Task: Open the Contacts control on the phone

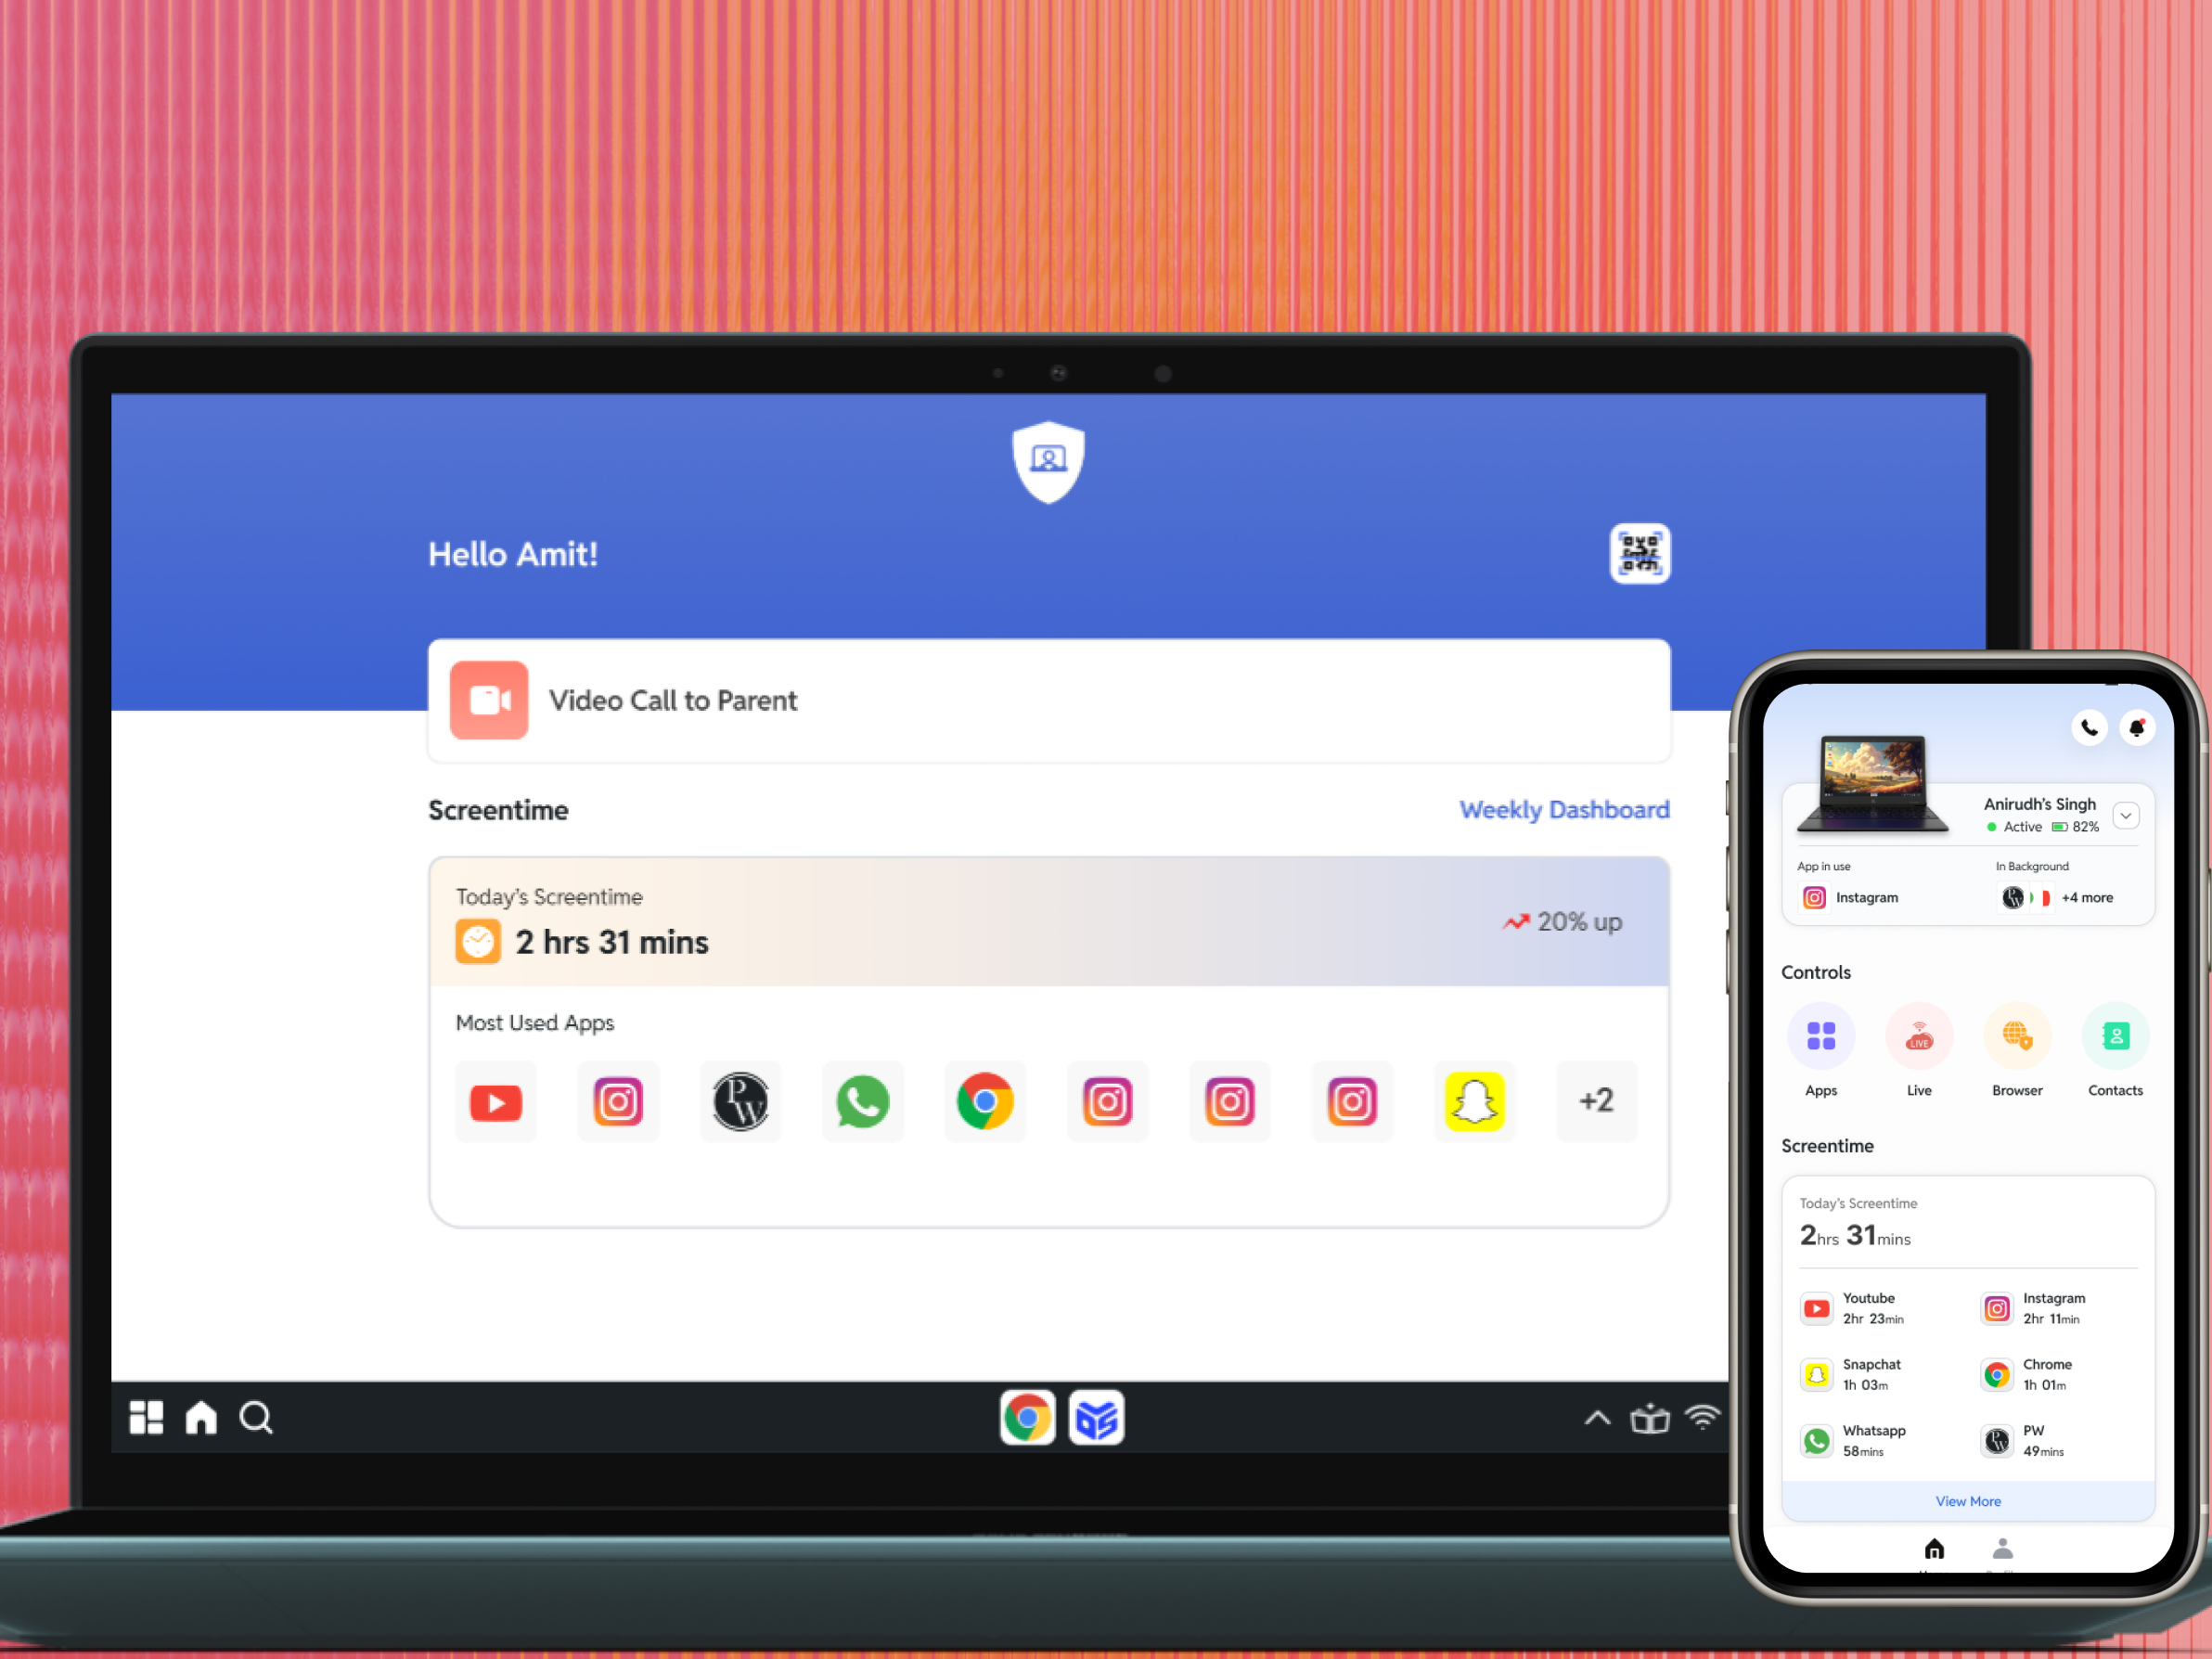Action: tap(2115, 1036)
